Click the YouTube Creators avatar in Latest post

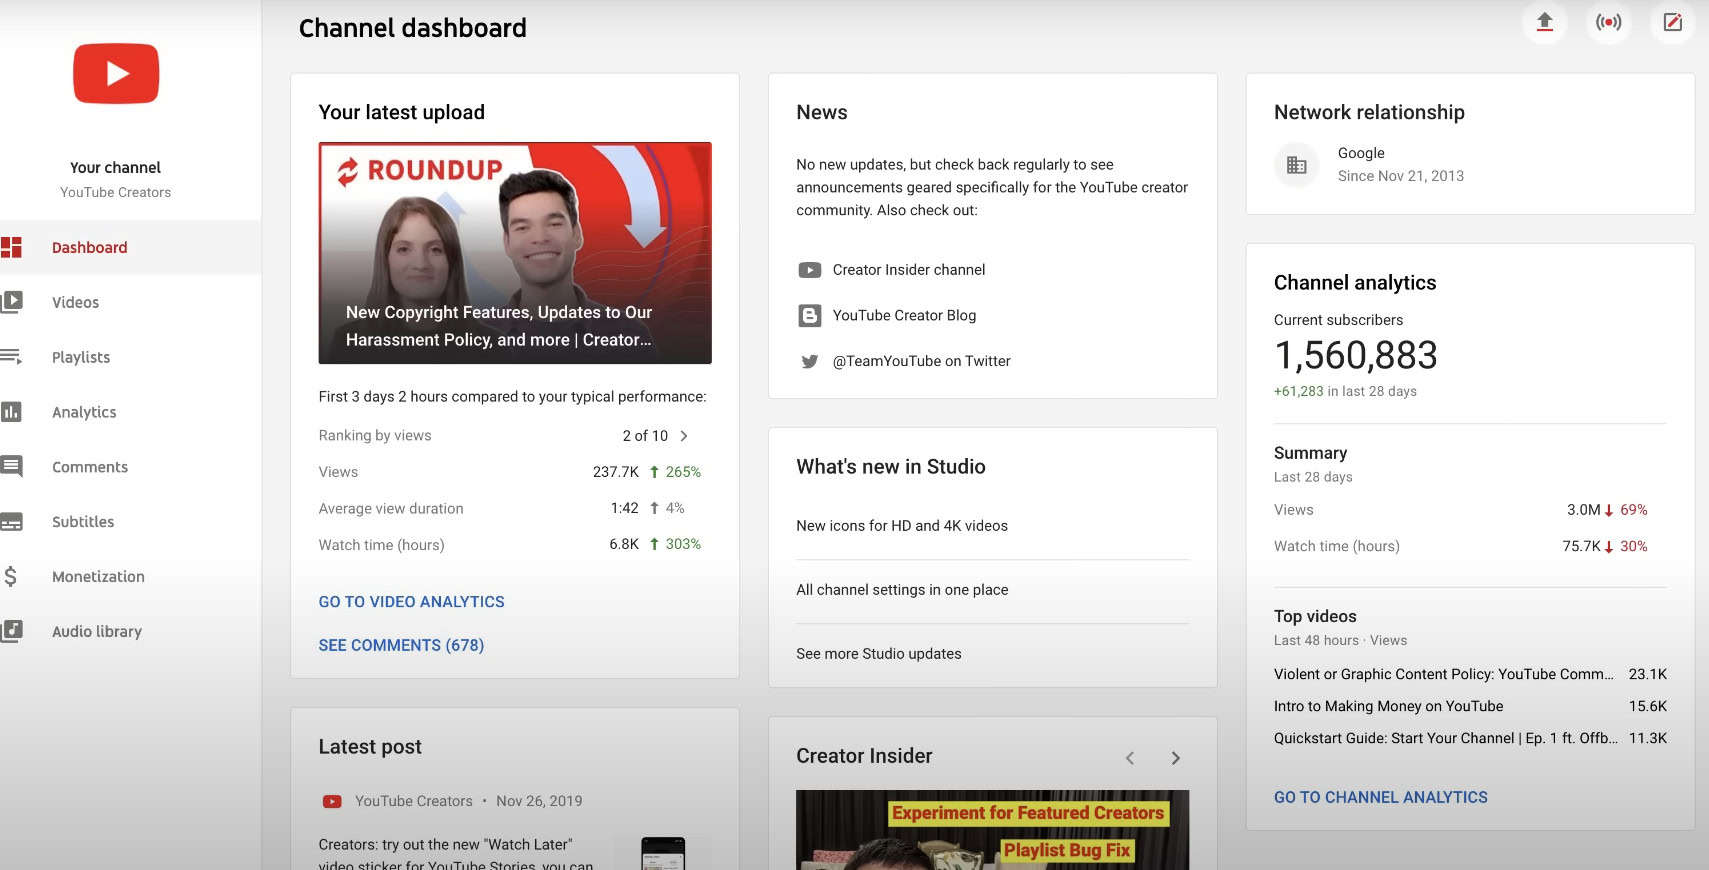[x=332, y=801]
